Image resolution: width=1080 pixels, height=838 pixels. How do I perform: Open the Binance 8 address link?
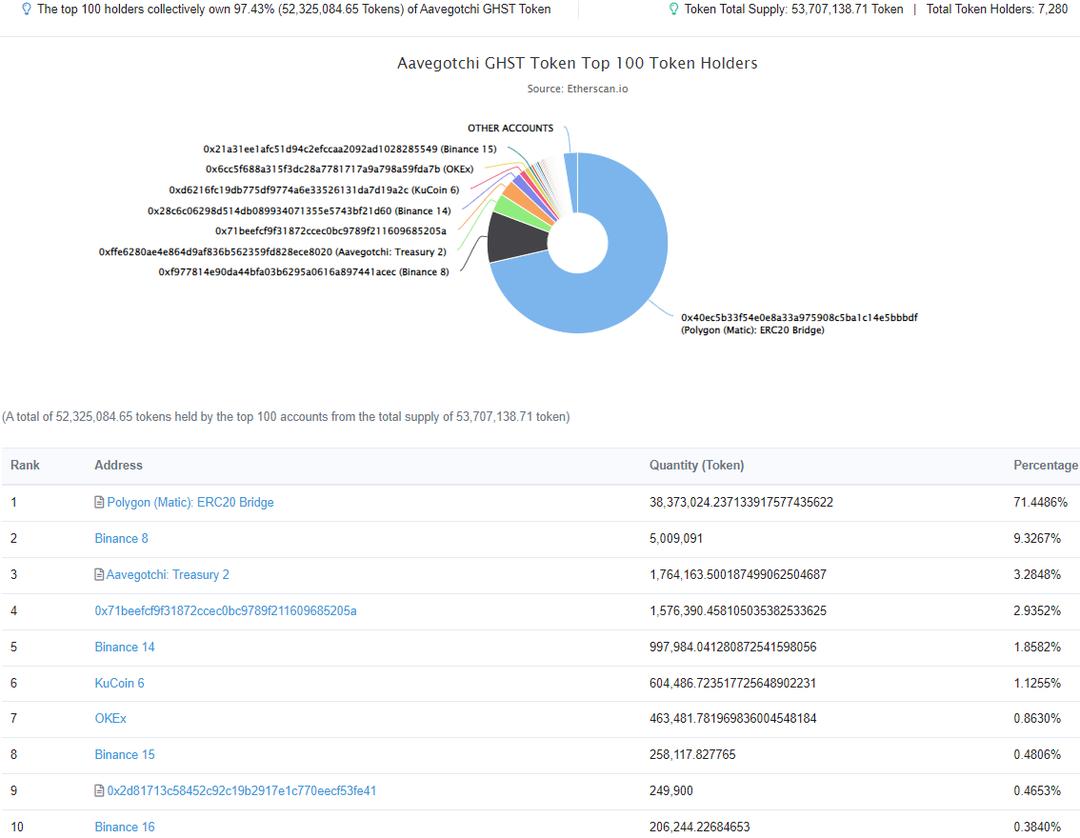point(121,539)
